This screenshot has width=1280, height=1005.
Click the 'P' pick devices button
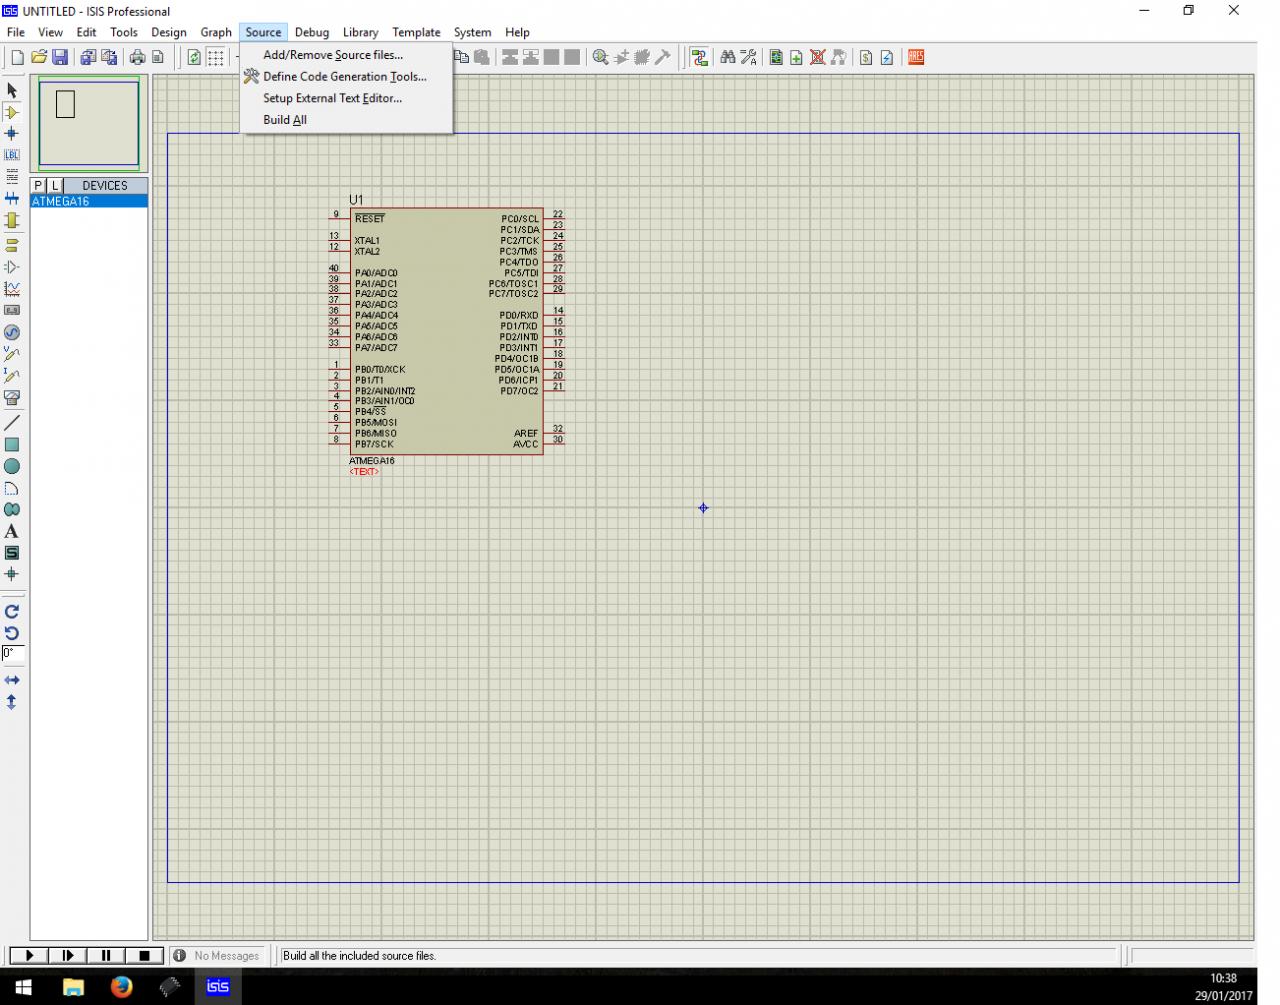point(38,185)
